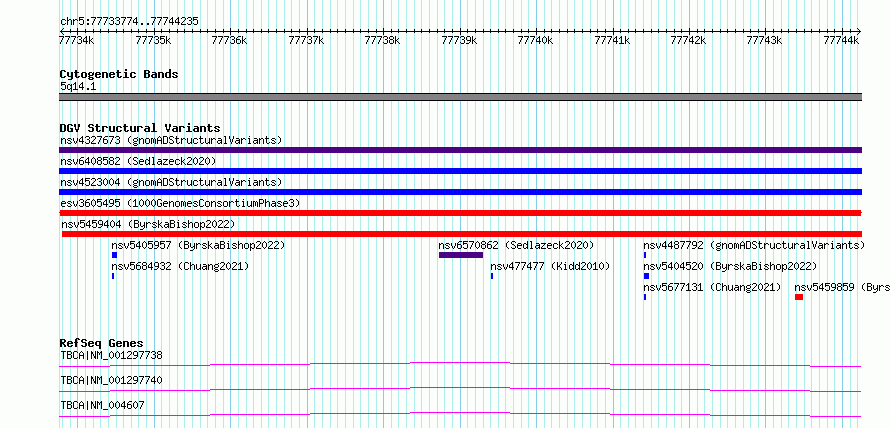Click the TBCA|NM_001297738 transcript label

pyautogui.click(x=111, y=355)
